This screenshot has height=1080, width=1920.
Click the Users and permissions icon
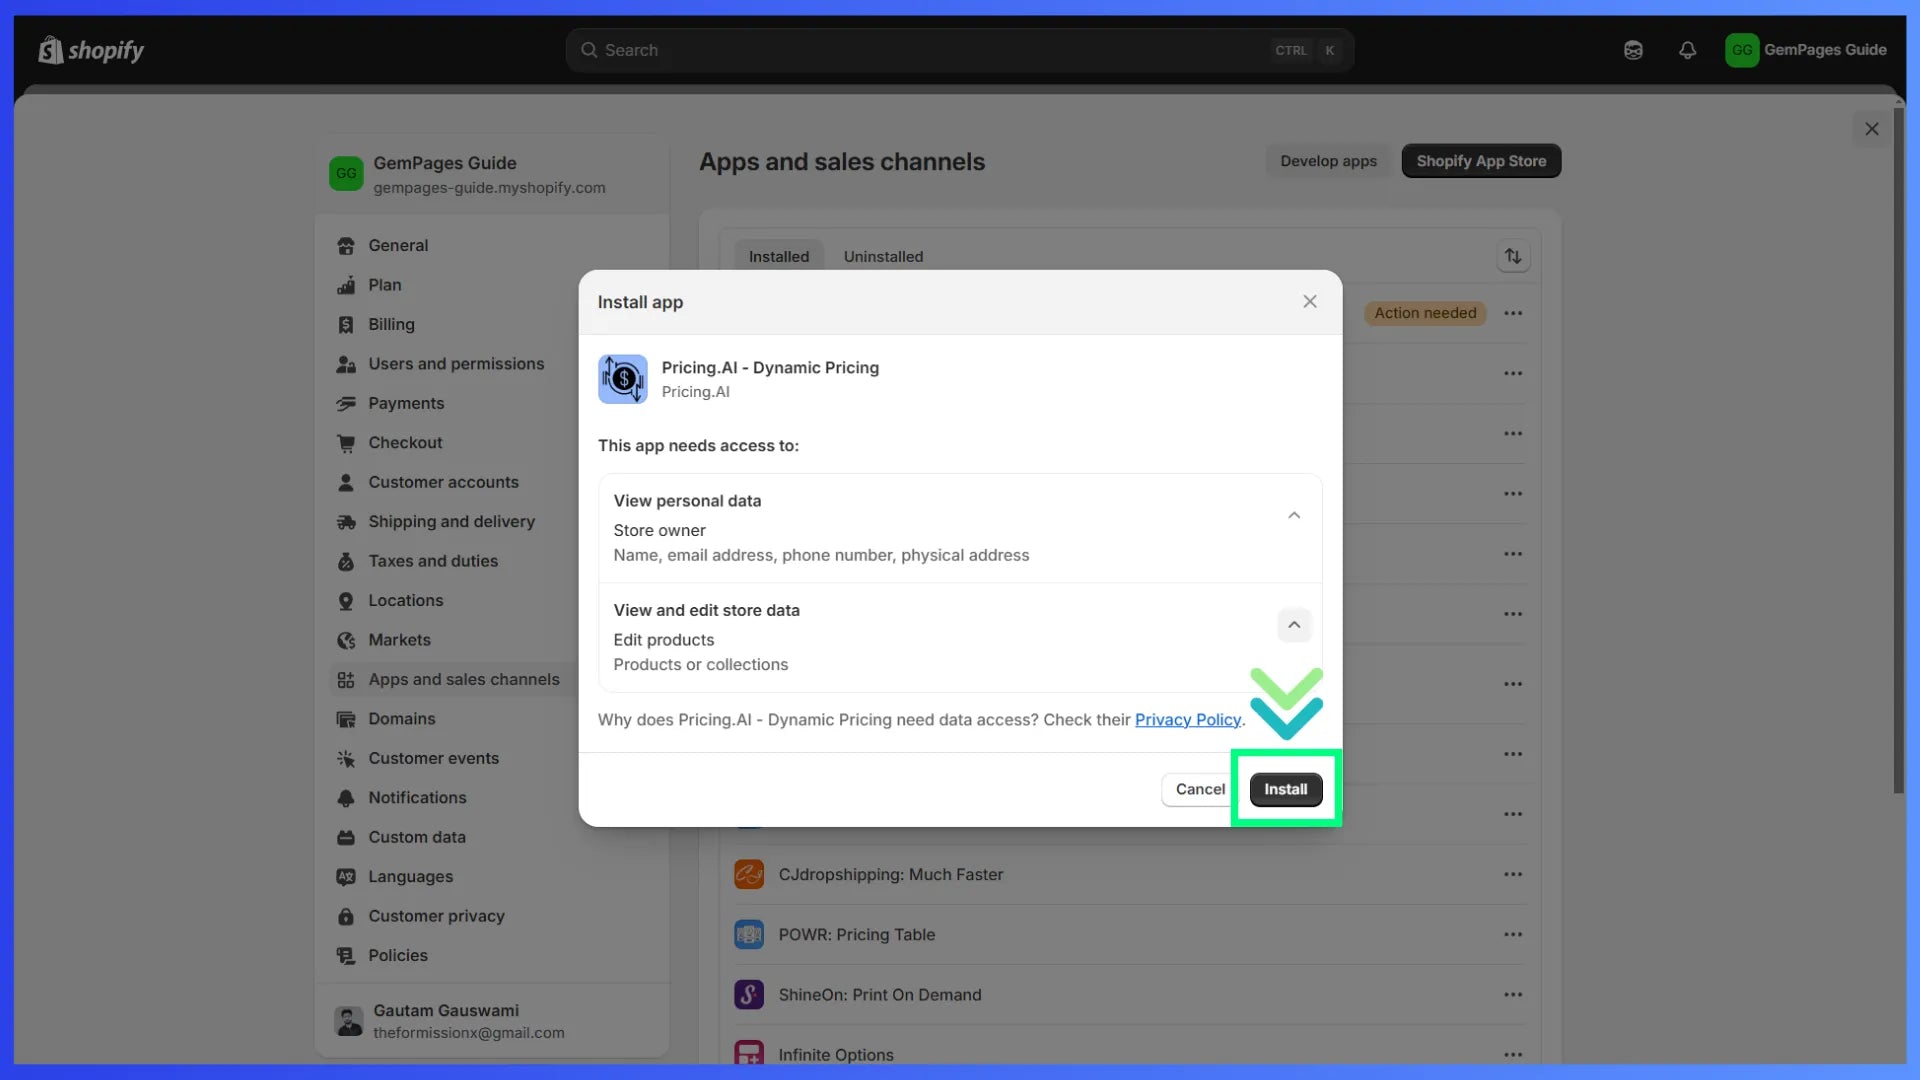coord(346,364)
